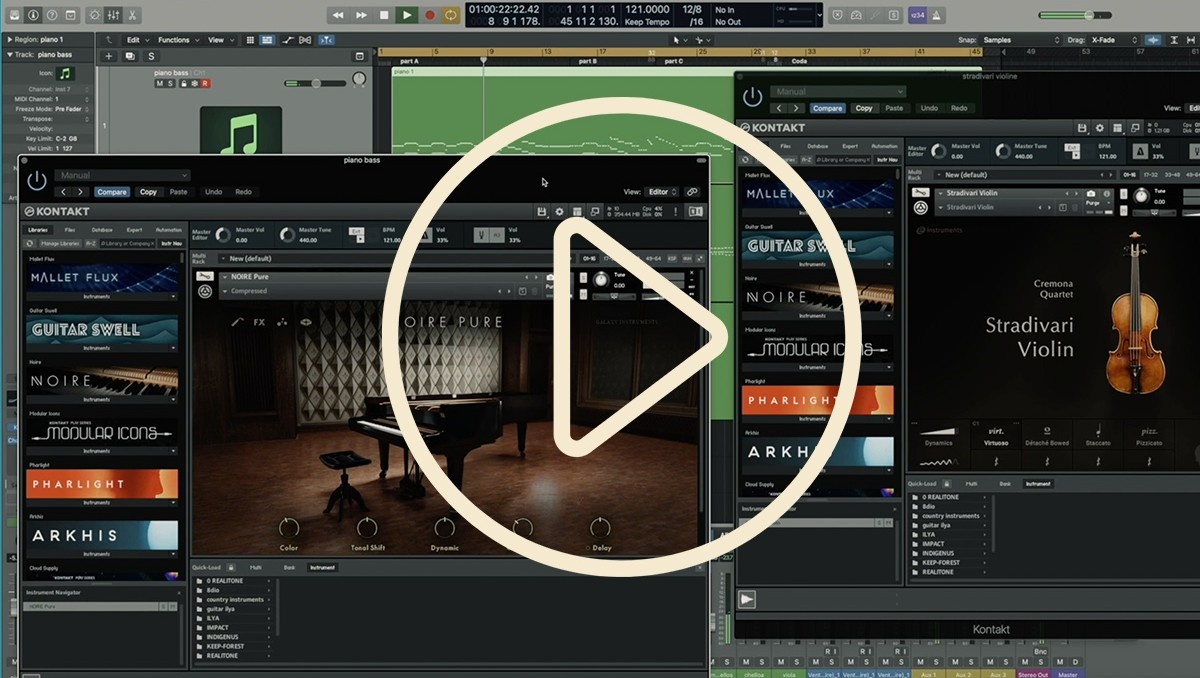Viewport: 1200px width, 678px height.
Task: Click Kontakt save disk icon in piano bass window
Action: 542,212
